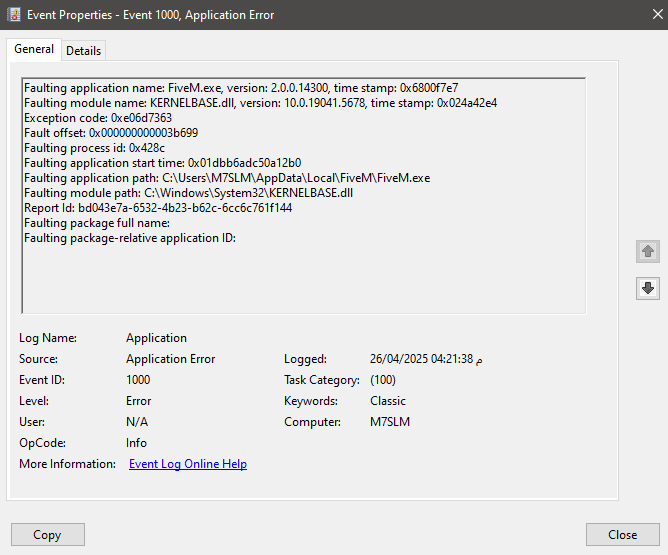Click the Computer value M7SLM
668x555 pixels.
click(x=390, y=422)
